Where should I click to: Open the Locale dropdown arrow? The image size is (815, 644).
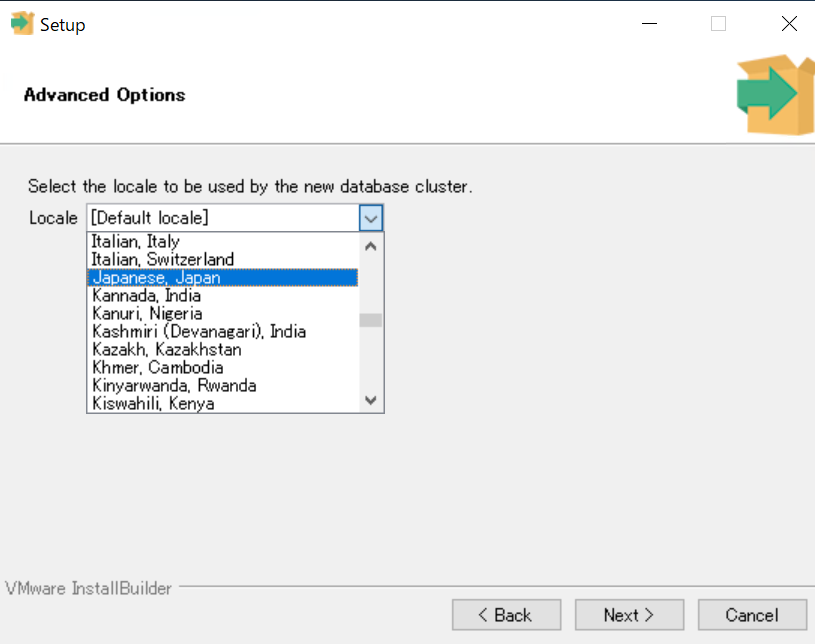[x=371, y=218]
